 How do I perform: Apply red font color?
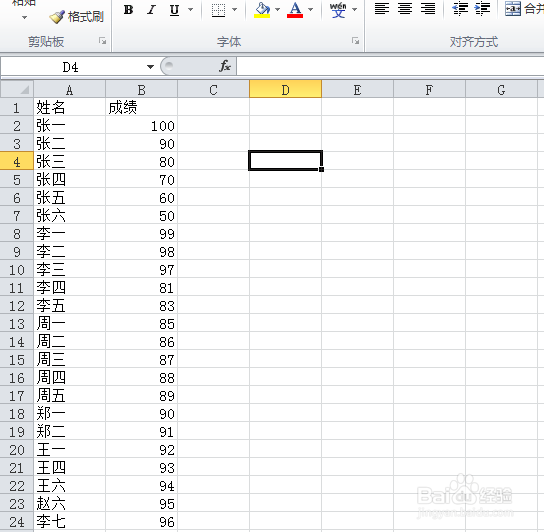[x=295, y=10]
